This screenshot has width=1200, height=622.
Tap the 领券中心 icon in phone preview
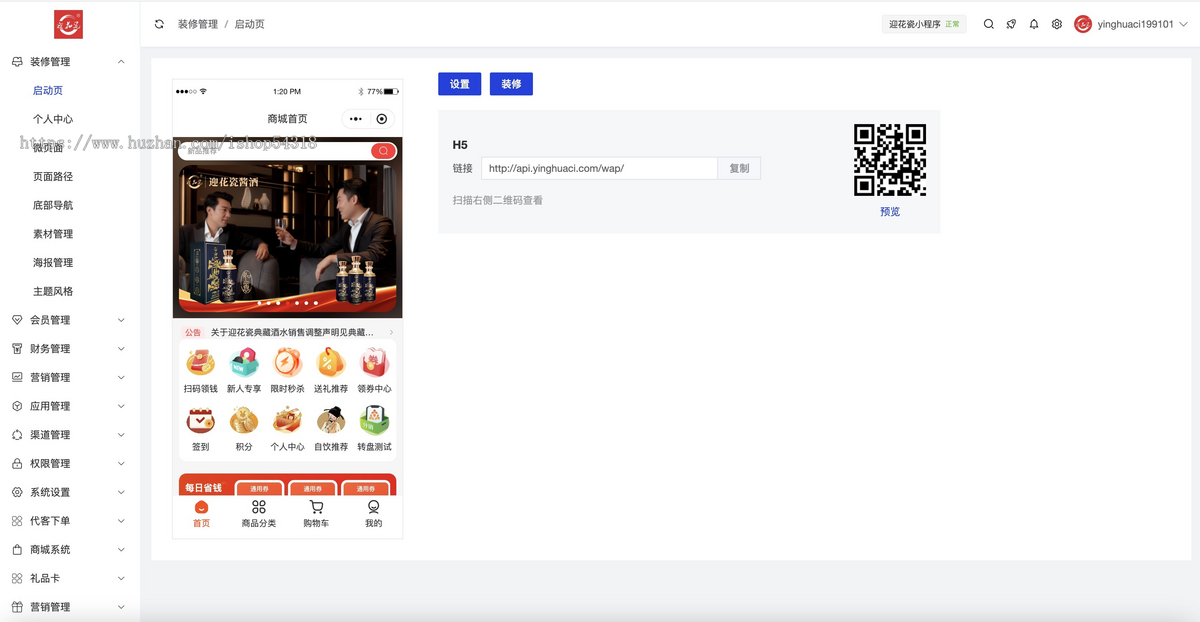point(375,363)
